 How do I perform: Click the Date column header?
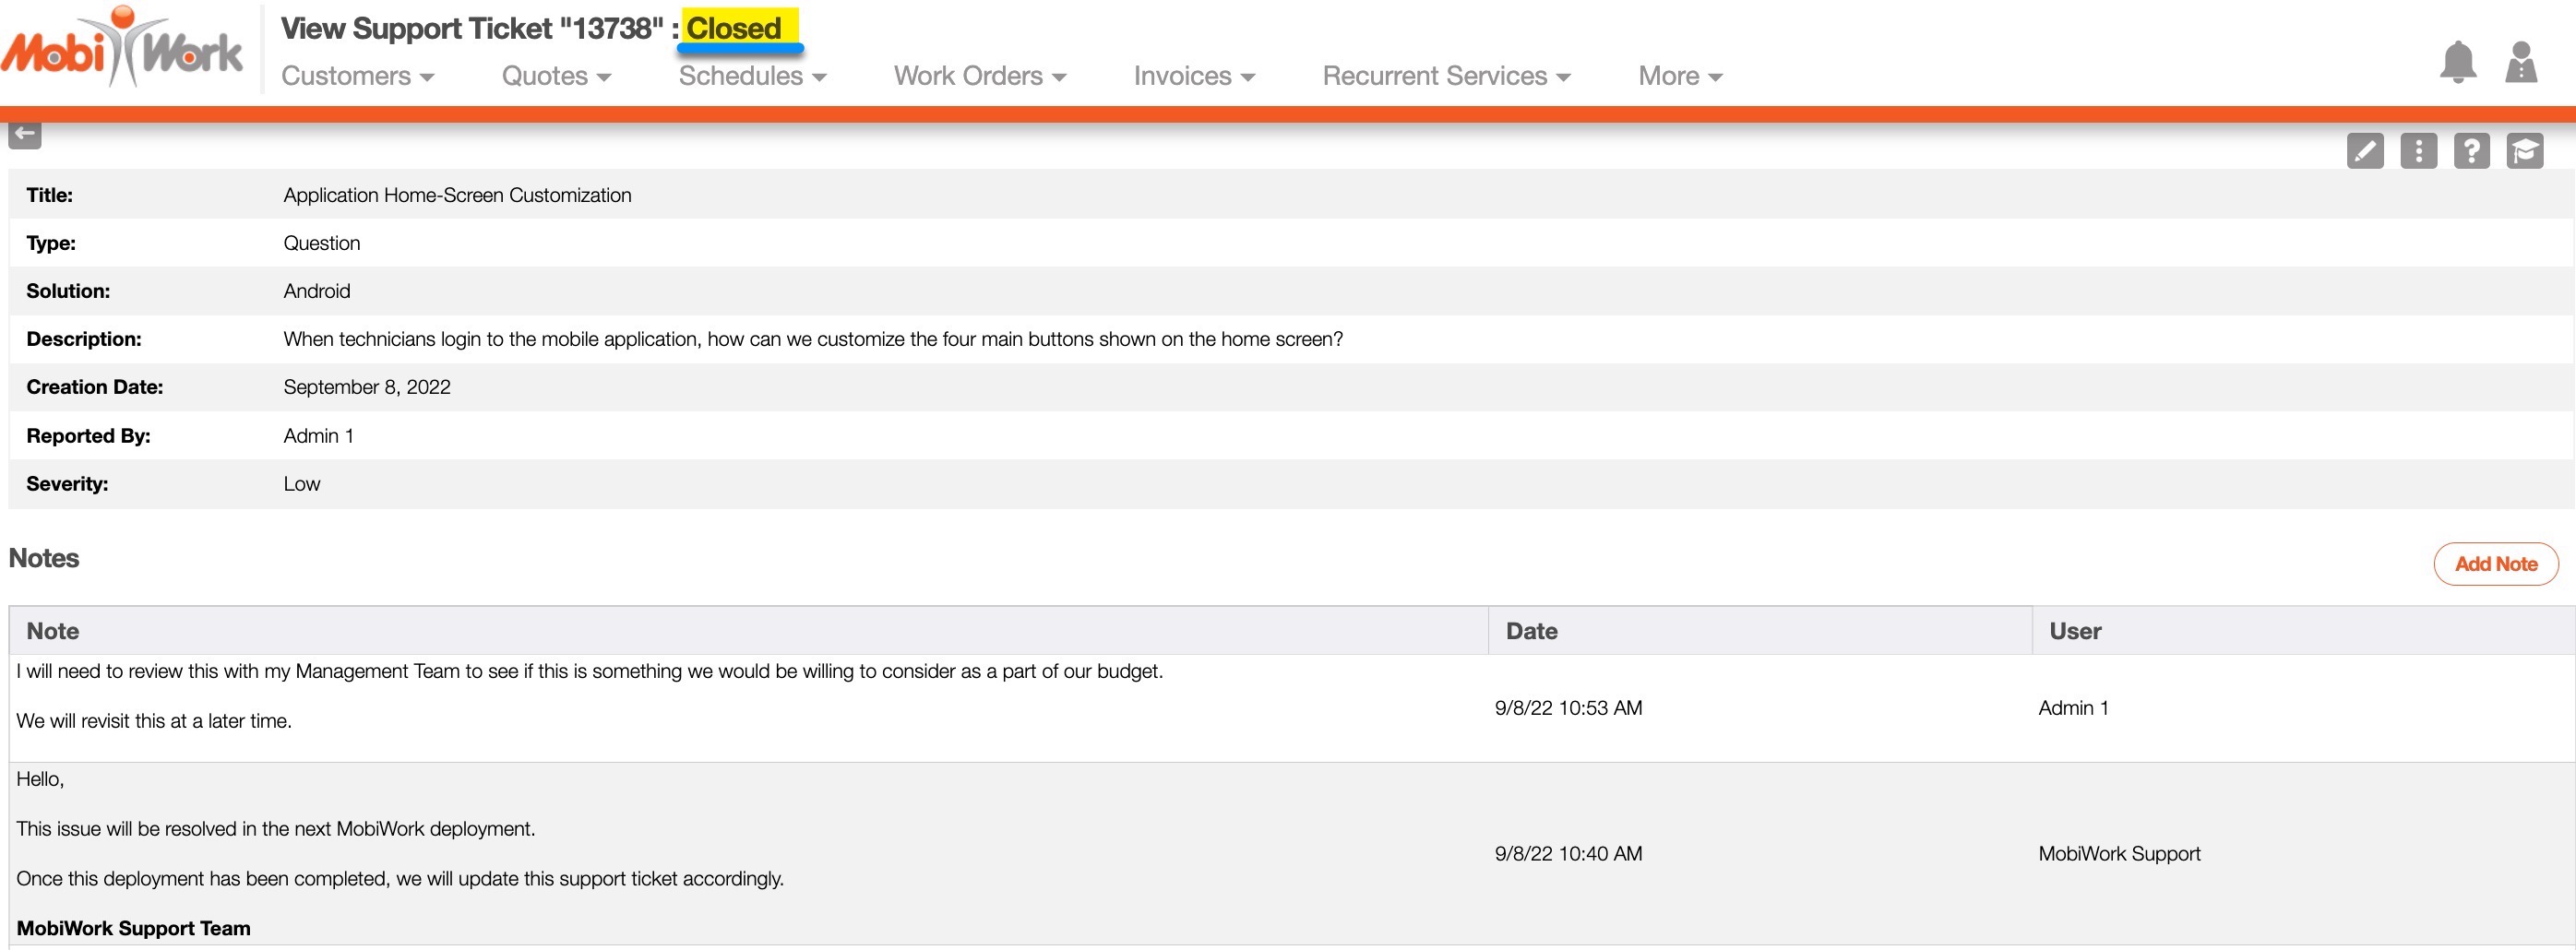point(1531,631)
